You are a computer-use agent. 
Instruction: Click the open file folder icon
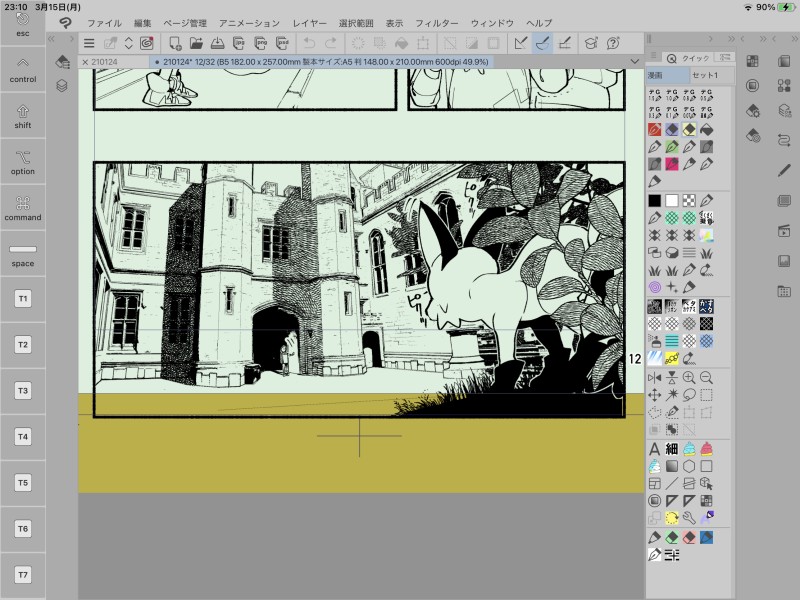point(196,43)
